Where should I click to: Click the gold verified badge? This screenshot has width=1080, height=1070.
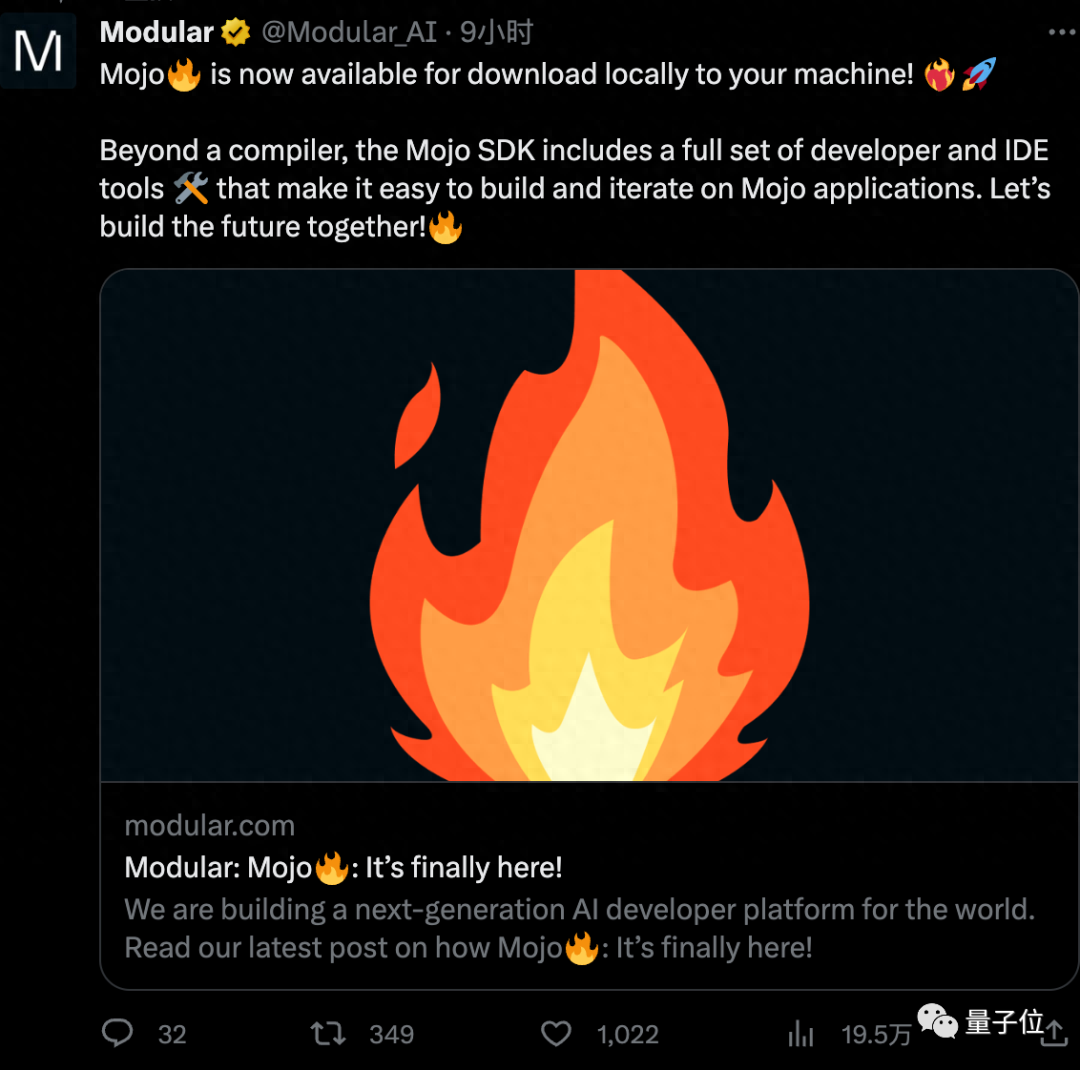tap(236, 33)
